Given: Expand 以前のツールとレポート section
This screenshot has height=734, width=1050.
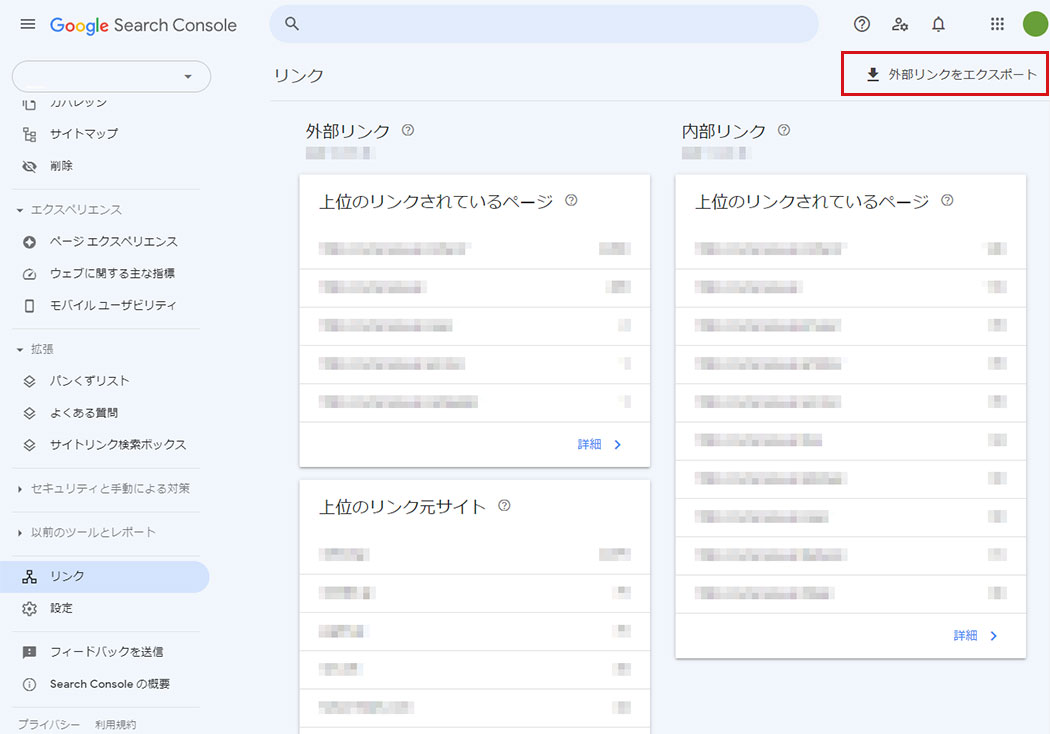Looking at the screenshot, I should coord(87,532).
